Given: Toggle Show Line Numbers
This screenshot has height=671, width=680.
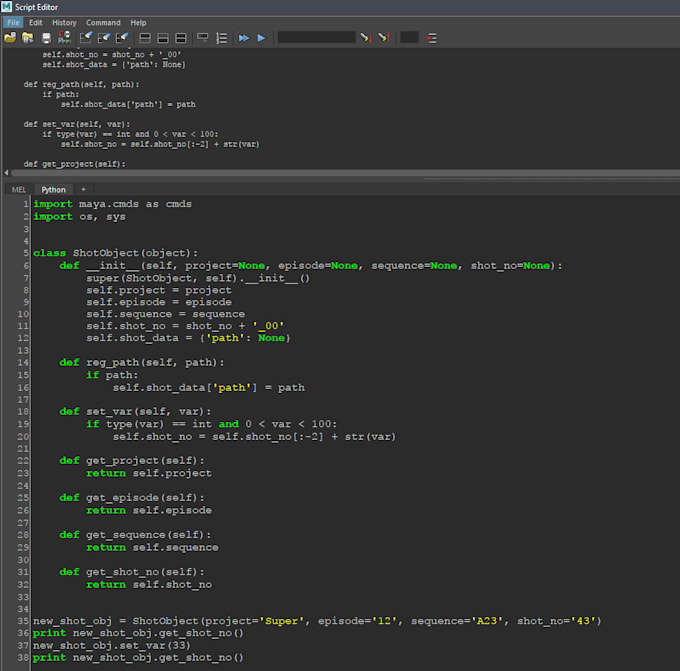Looking at the screenshot, I should (x=222, y=38).
